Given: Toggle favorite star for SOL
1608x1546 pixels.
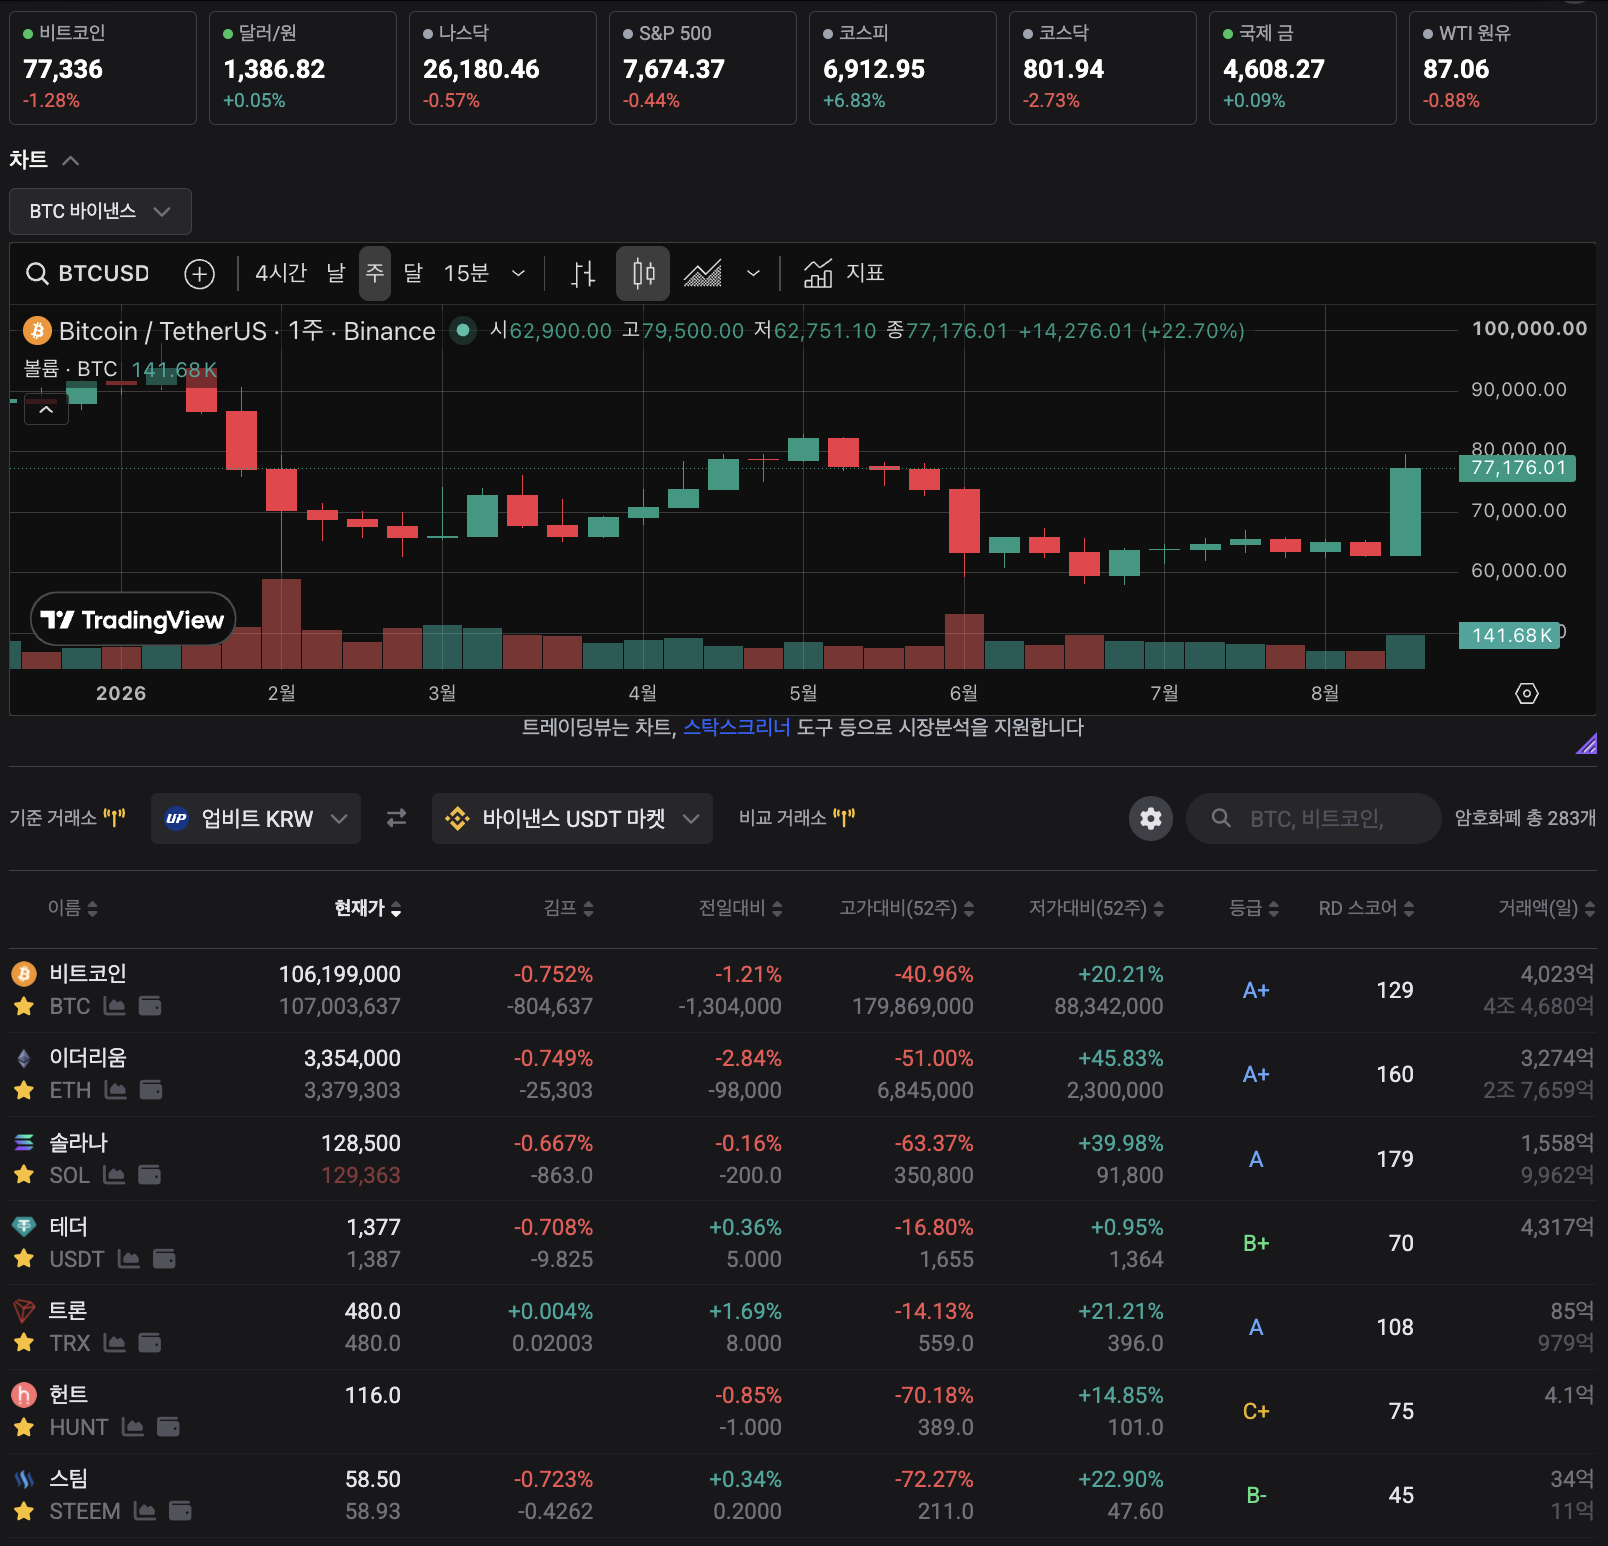Looking at the screenshot, I should point(24,1175).
